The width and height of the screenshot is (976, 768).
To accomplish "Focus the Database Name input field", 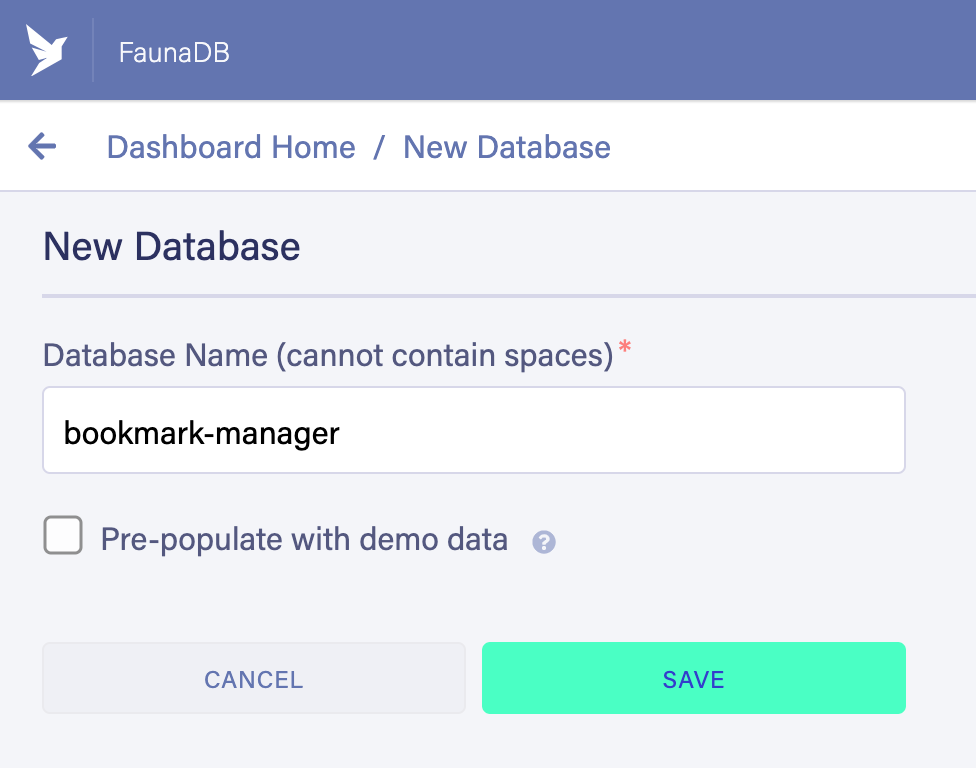I will coord(474,430).
